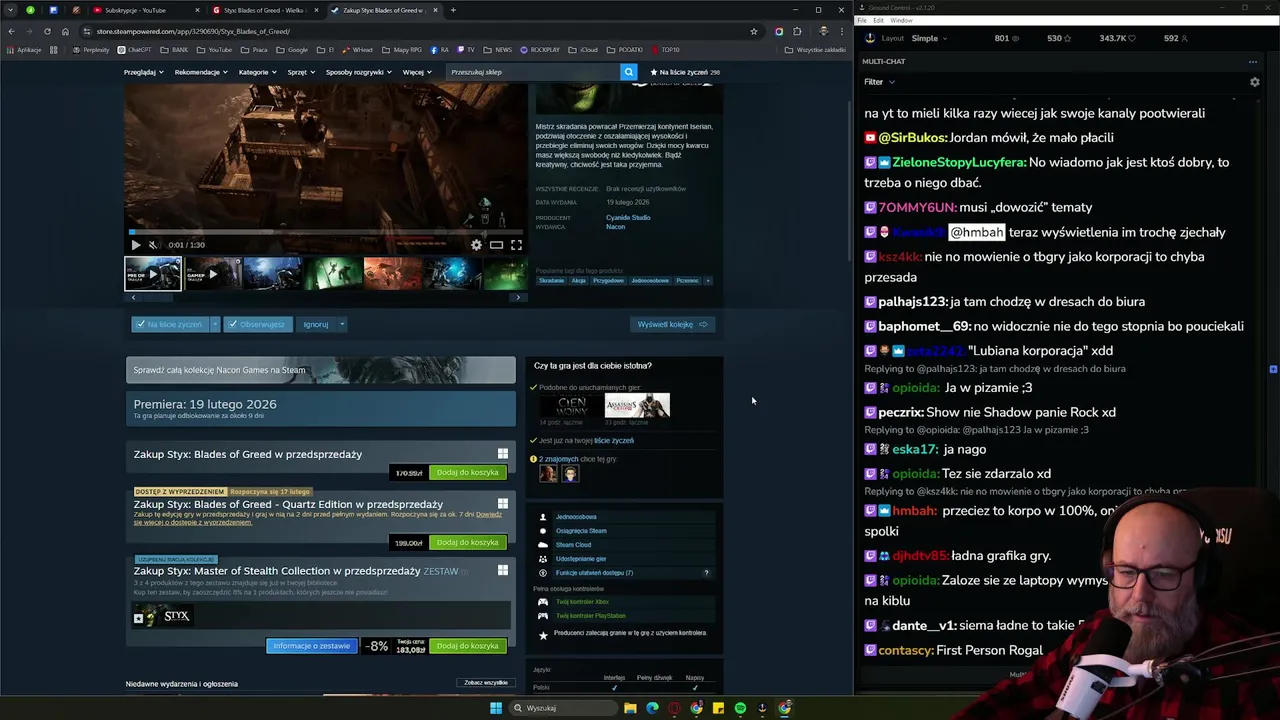This screenshot has height=720, width=1280.
Task: Expand Sprzęt store menu
Action: pyautogui.click(x=301, y=72)
